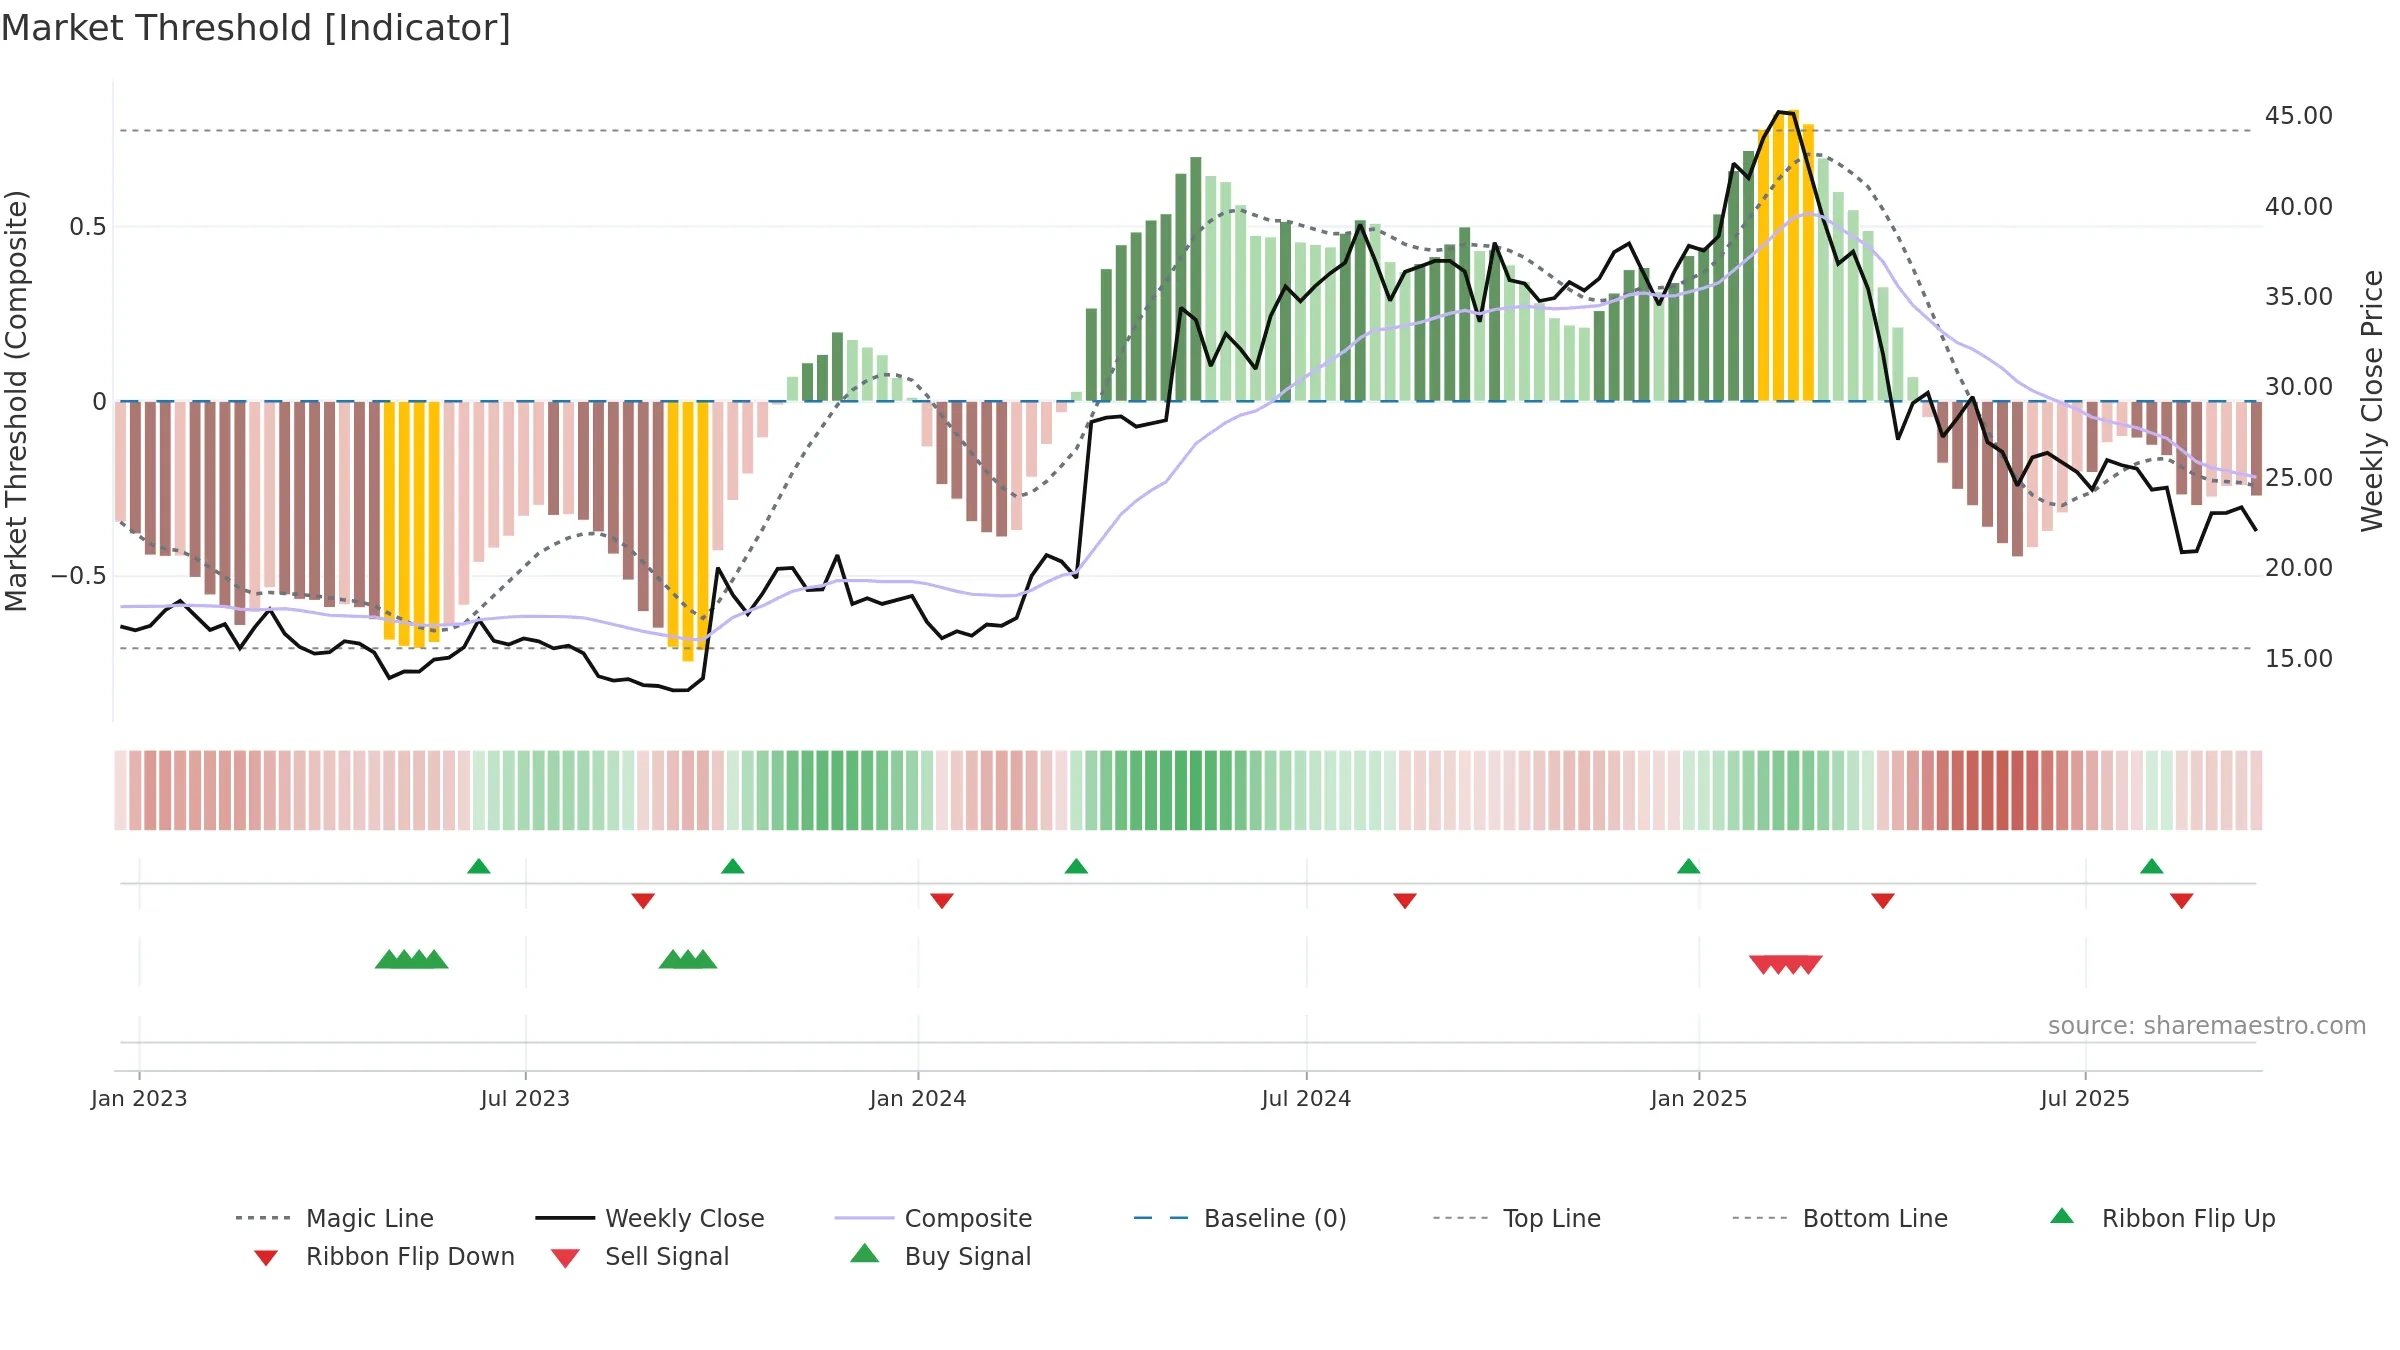The width and height of the screenshot is (2400, 1350).
Task: Toggle the Ribbon Flip Up legend entry
Action: 2163,1218
